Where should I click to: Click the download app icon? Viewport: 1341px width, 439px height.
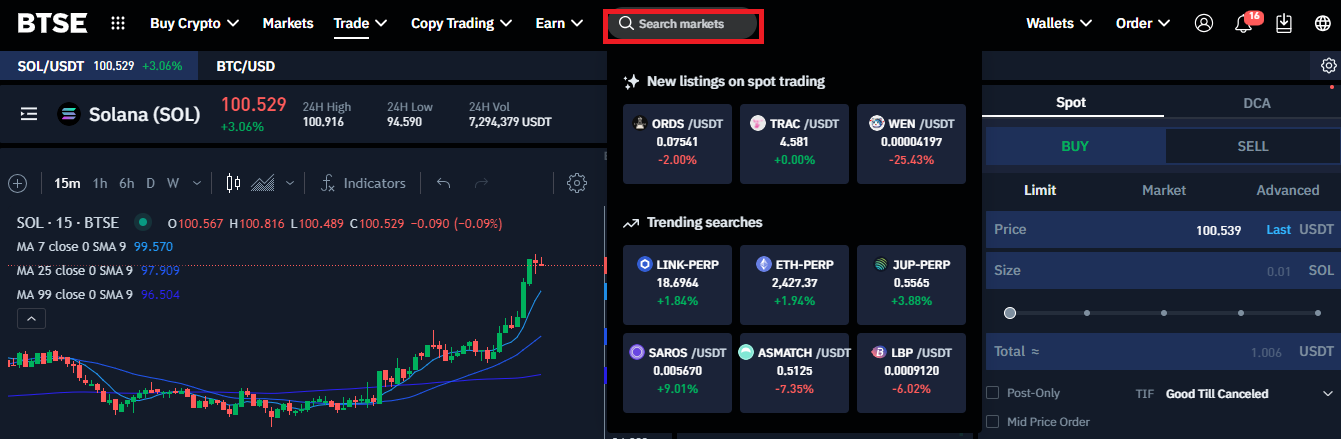[x=1284, y=23]
